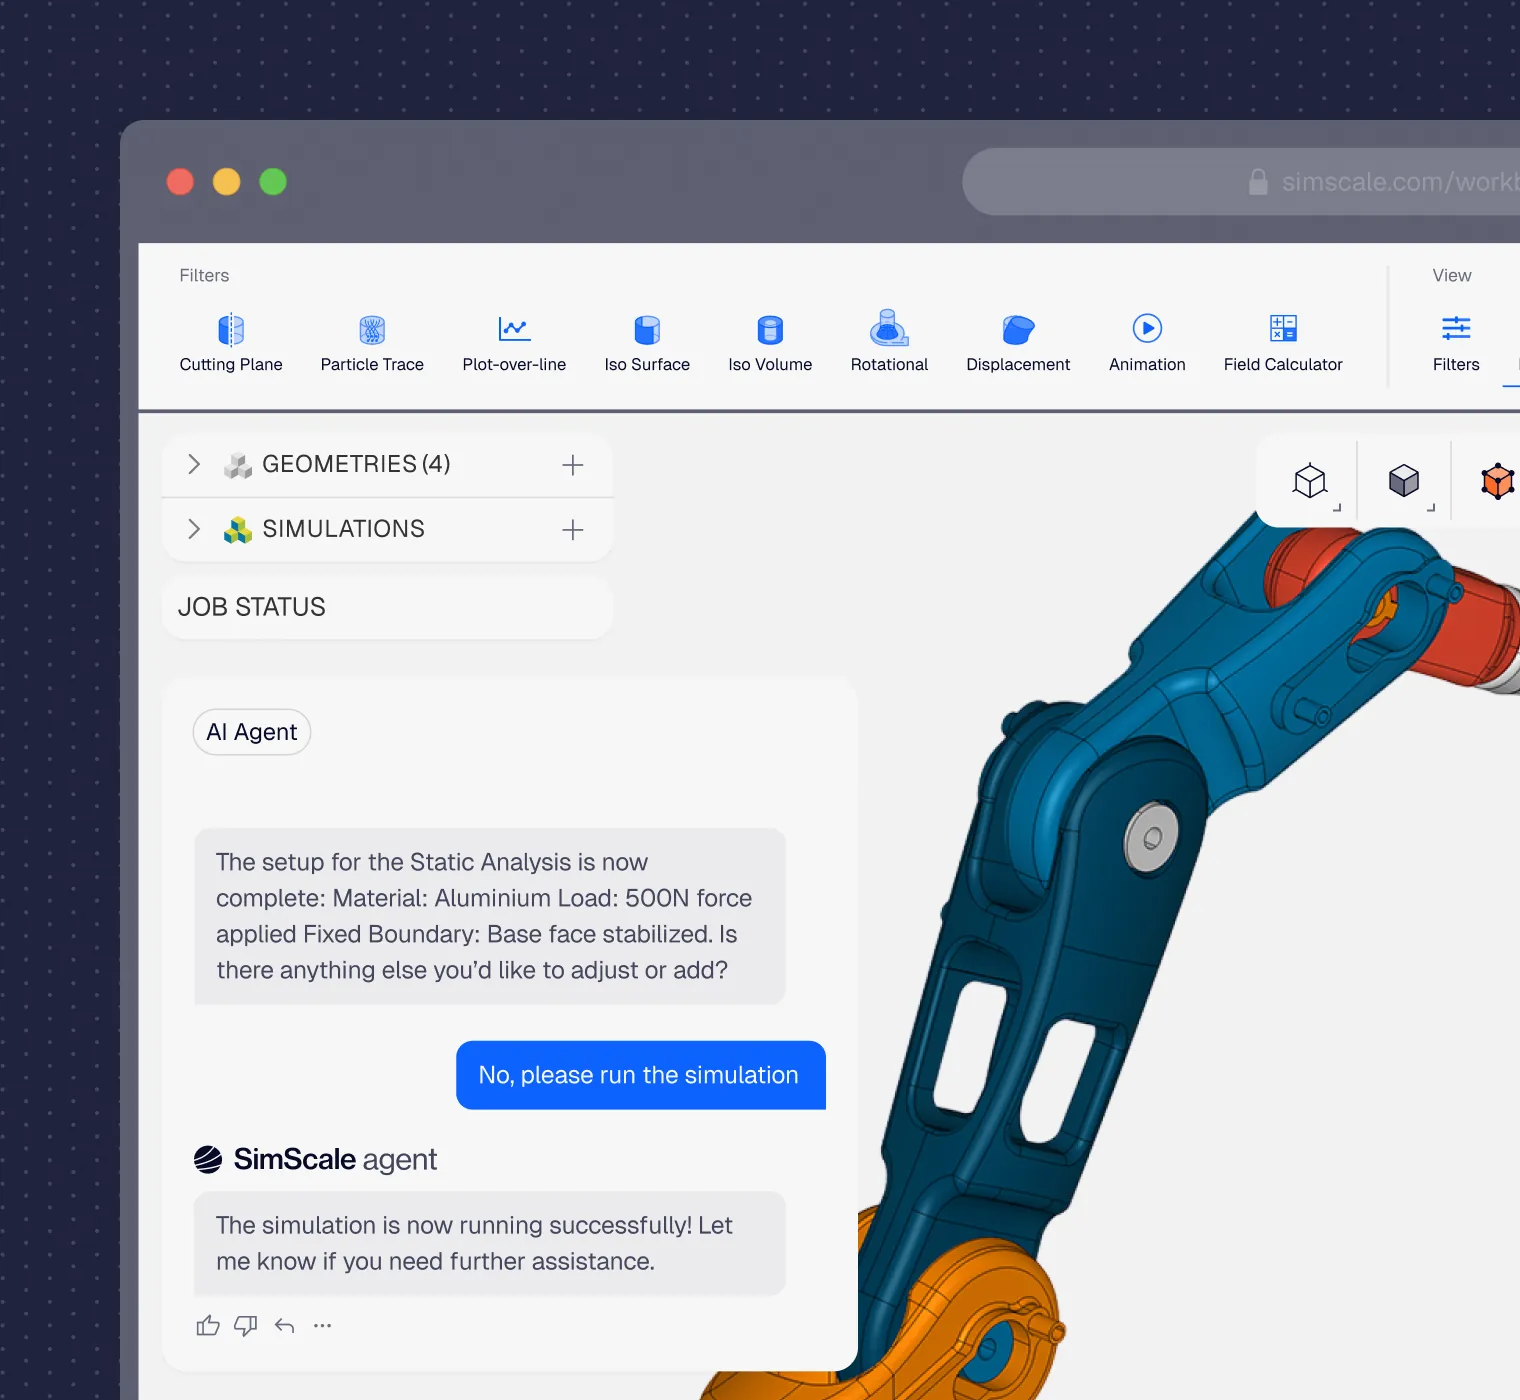Open more options ellipsis under agent message
The width and height of the screenshot is (1520, 1400).
[322, 1326]
